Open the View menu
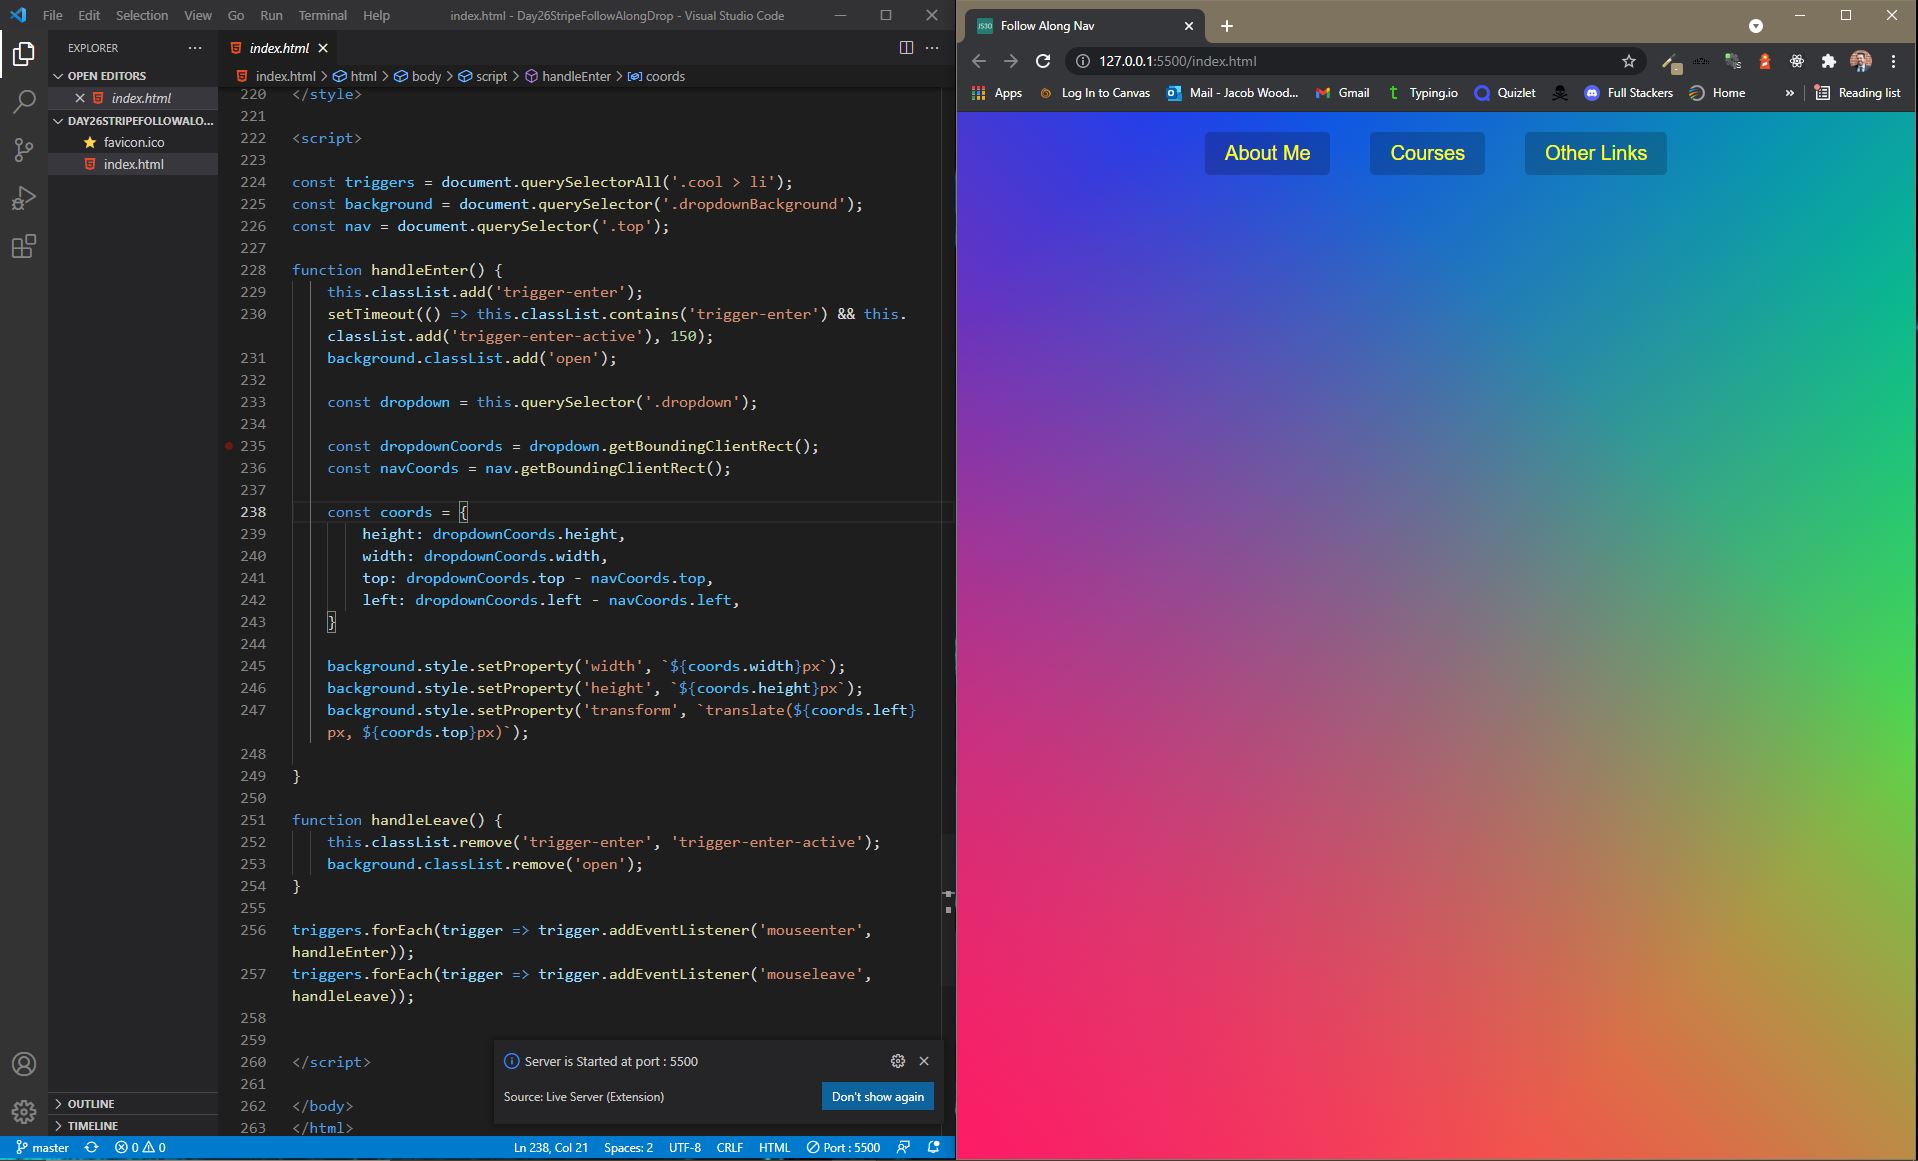Image resolution: width=1918 pixels, height=1161 pixels. point(198,15)
